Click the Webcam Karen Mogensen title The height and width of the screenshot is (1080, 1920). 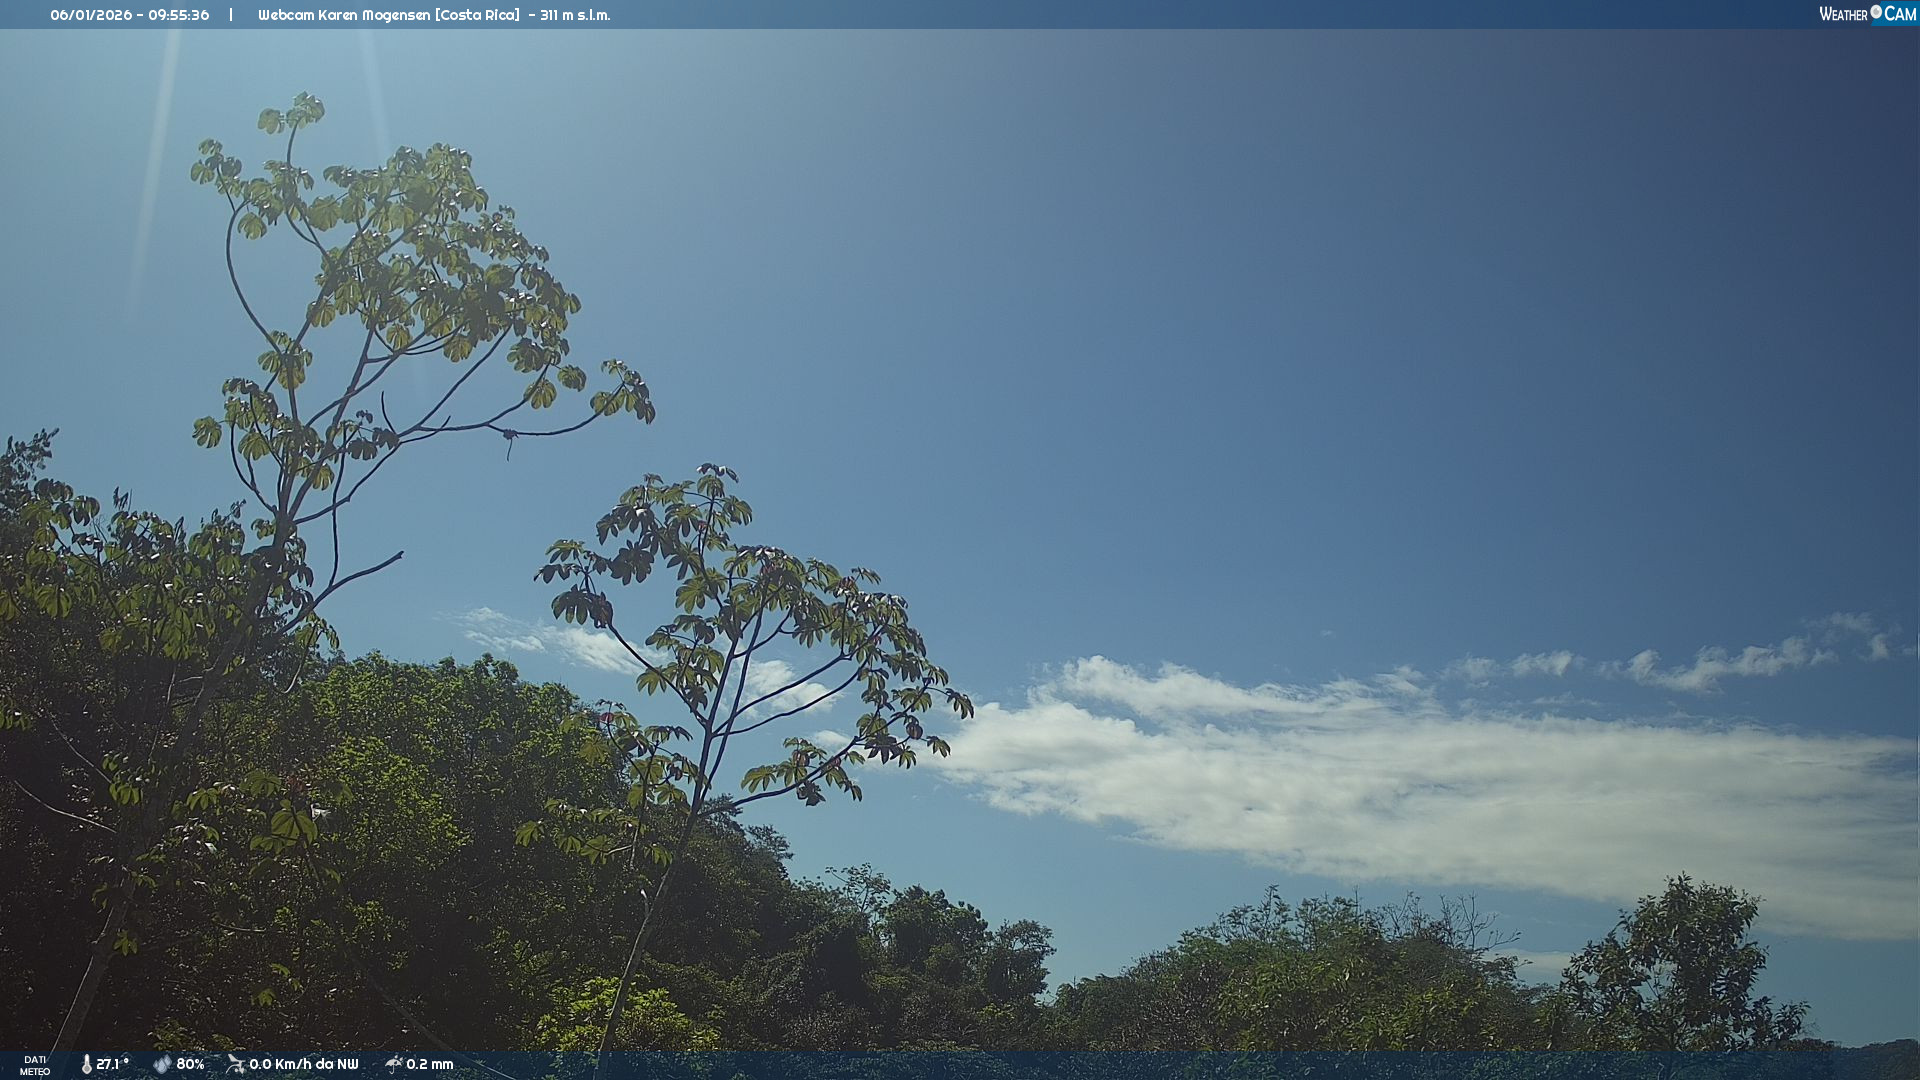[343, 15]
